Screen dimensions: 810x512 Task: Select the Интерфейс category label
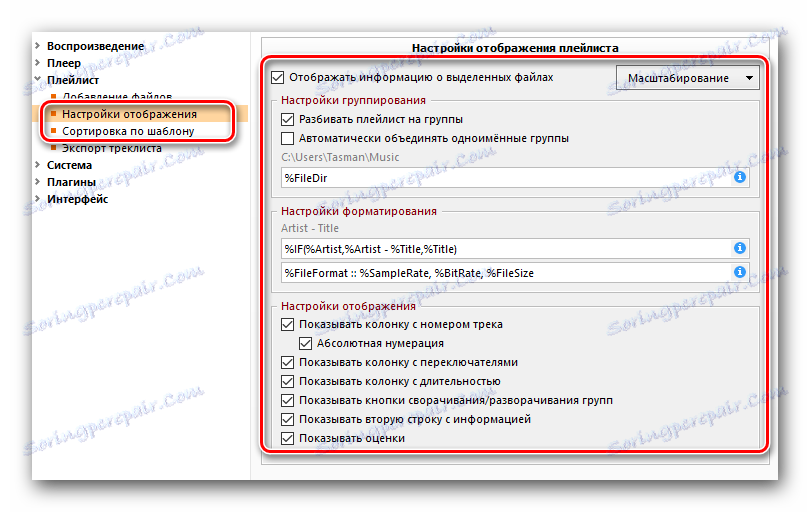pos(77,199)
